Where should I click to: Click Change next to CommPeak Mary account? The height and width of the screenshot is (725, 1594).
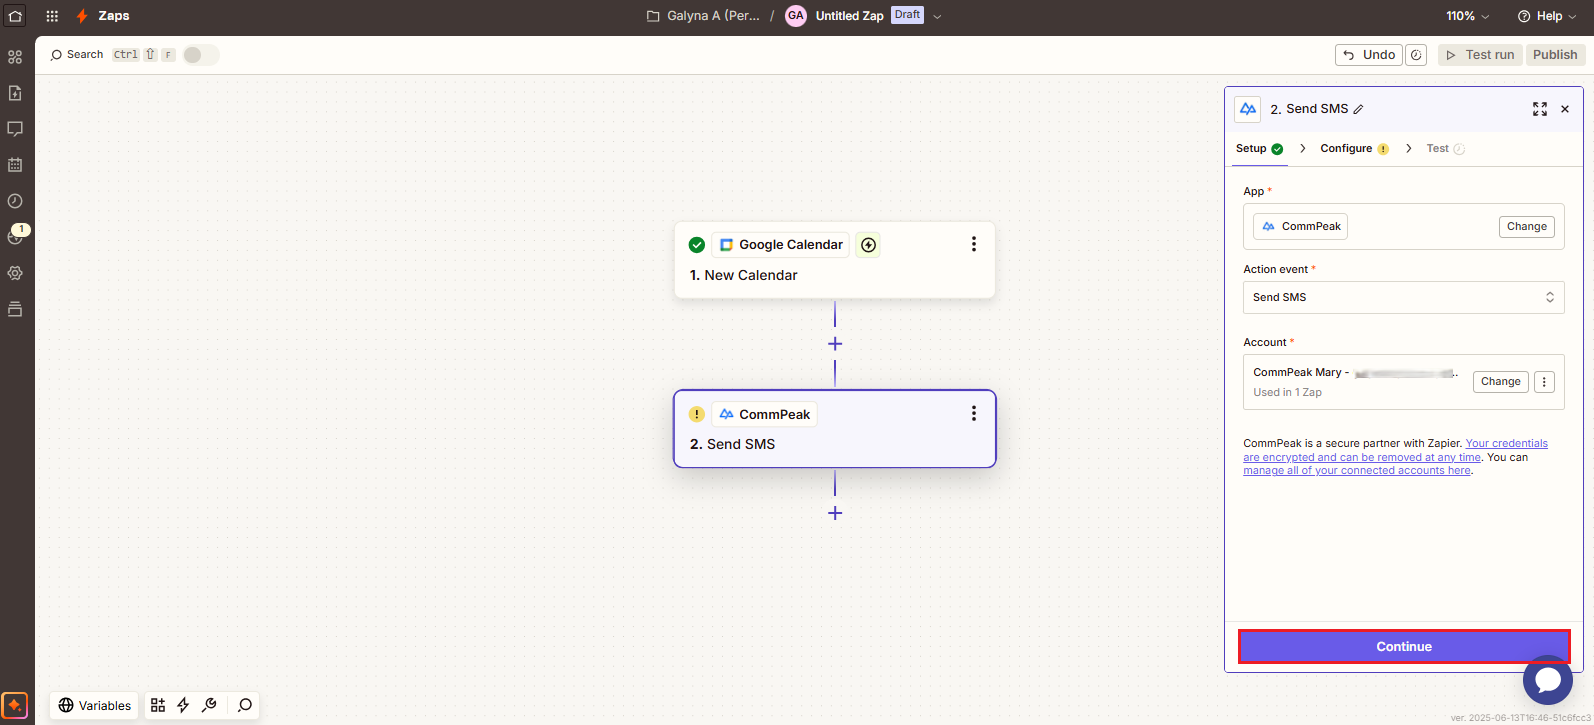click(1500, 382)
